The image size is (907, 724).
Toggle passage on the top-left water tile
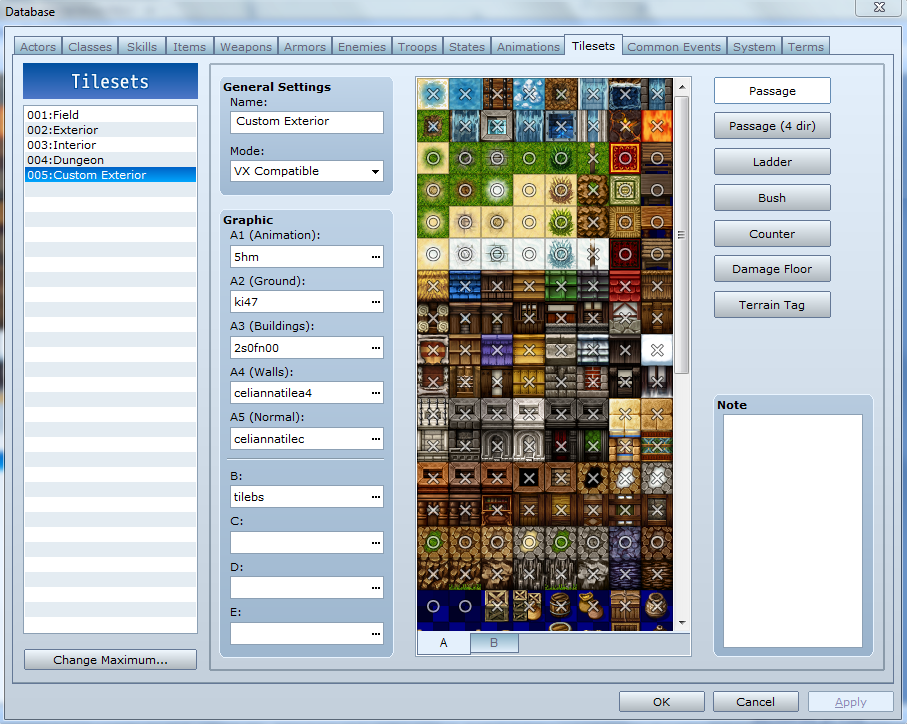(x=433, y=94)
